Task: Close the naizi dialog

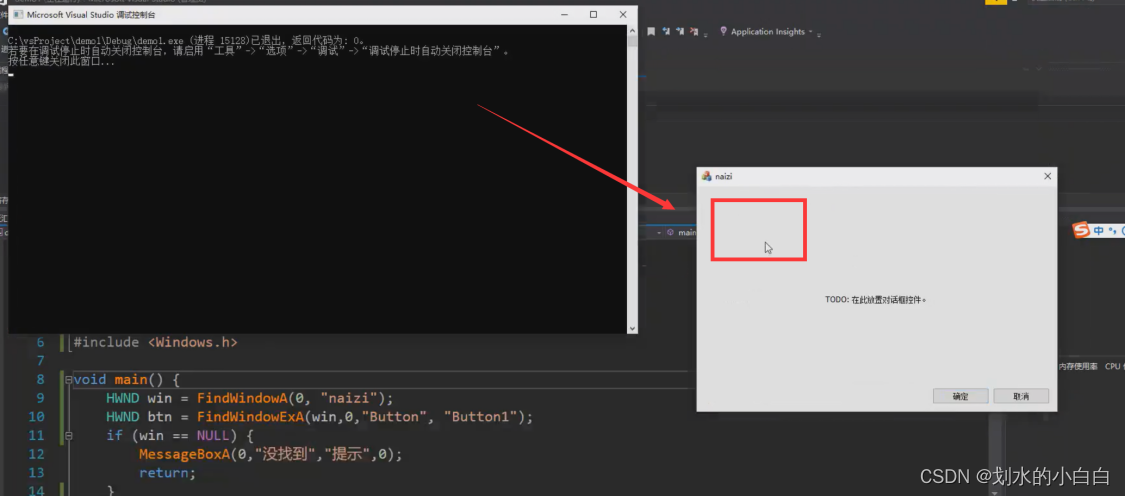Action: coord(1048,176)
